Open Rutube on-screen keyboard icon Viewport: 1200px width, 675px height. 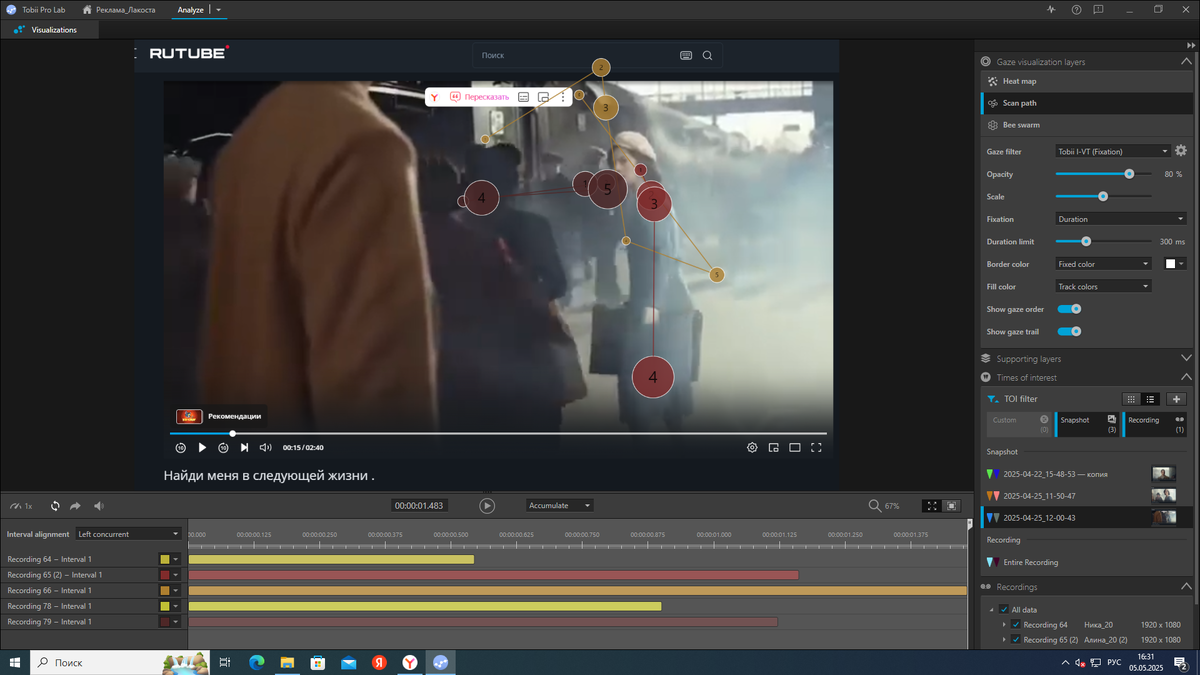click(x=686, y=56)
